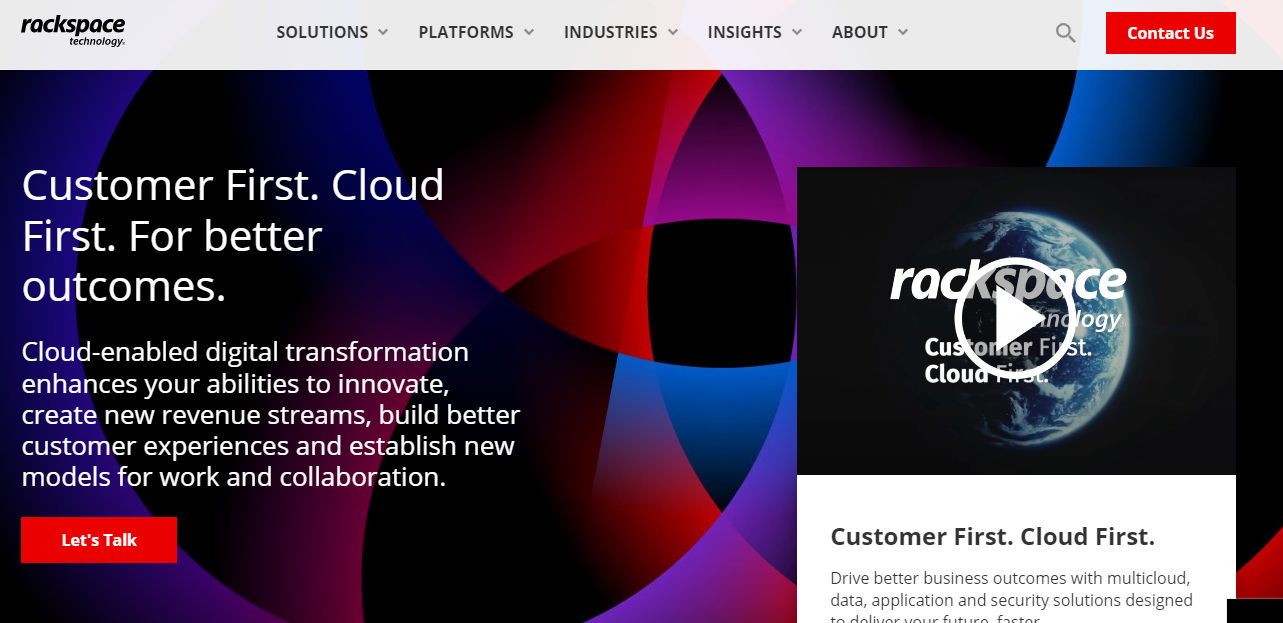The image size is (1283, 623).
Task: Expand the chevron next to Platforms
Action: pyautogui.click(x=528, y=32)
